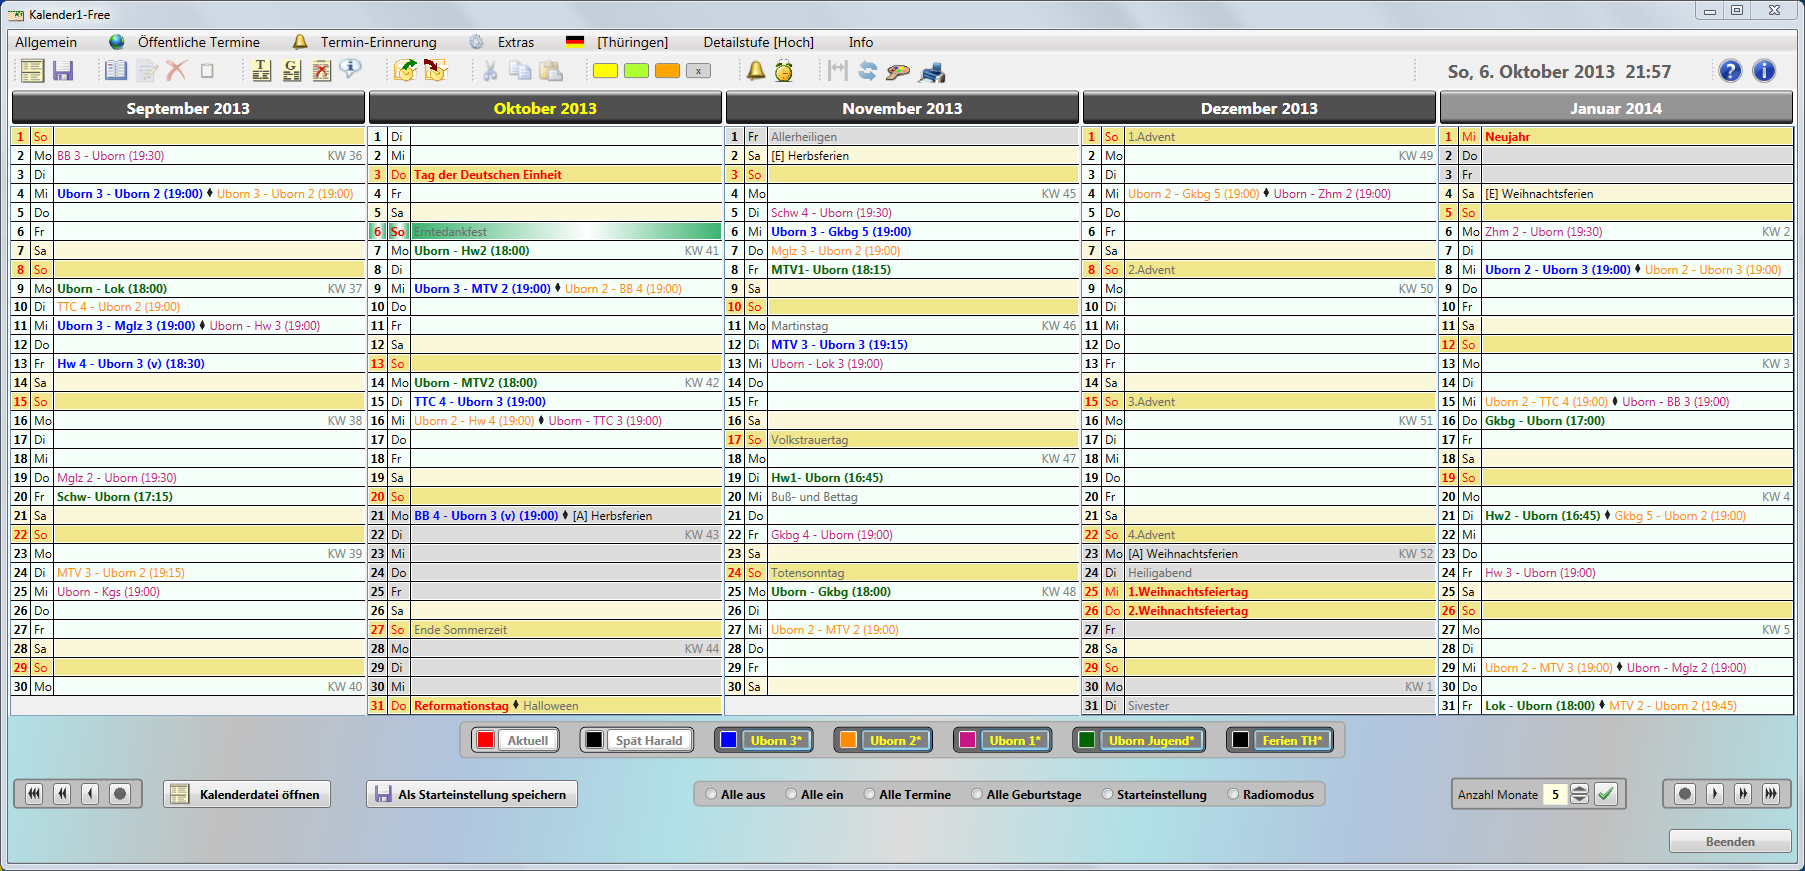Screen dimensions: 1805x871
Task: Click the paint palette icon
Action: point(898,72)
